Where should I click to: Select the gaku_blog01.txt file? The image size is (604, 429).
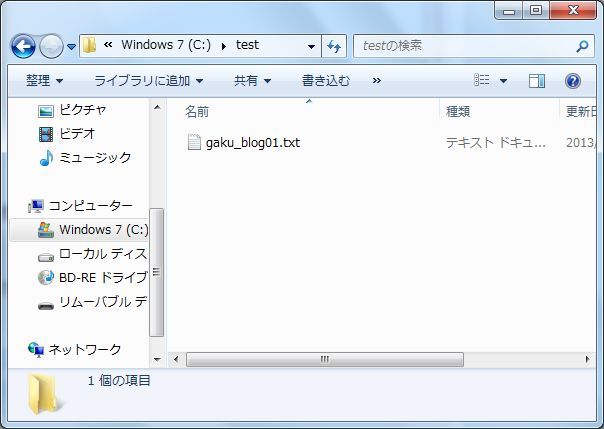[x=253, y=143]
